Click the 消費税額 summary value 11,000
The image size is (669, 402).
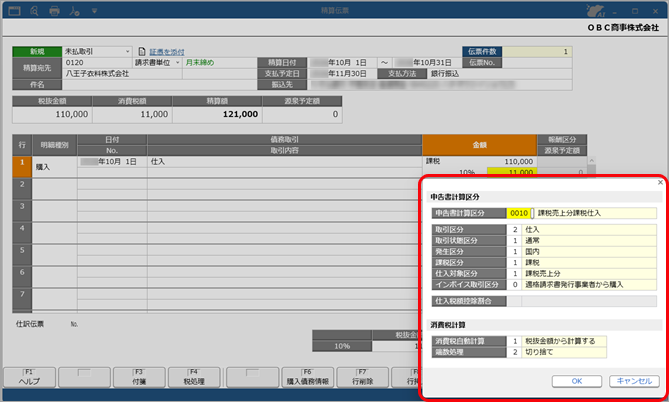pyautogui.click(x=132, y=114)
